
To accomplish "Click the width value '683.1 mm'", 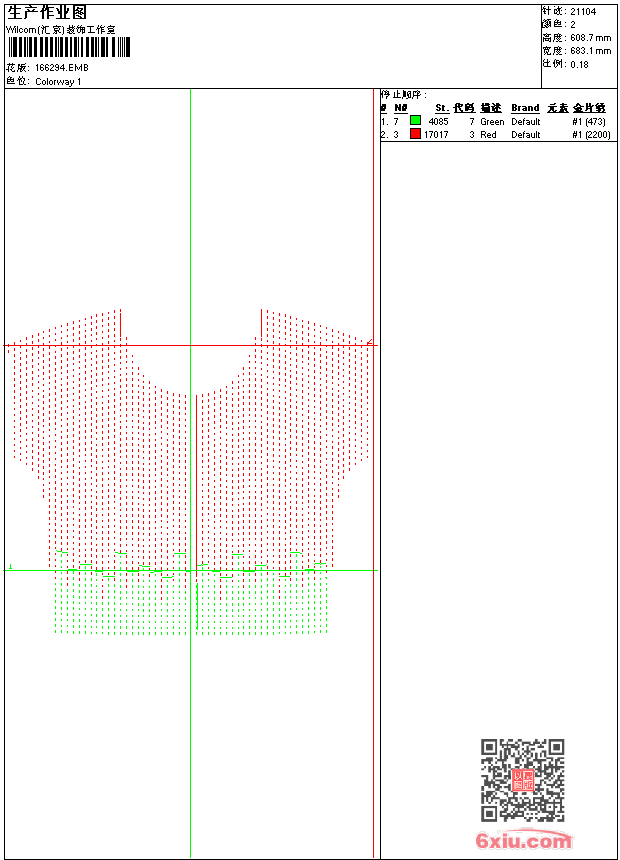I will pyautogui.click(x=590, y=51).
